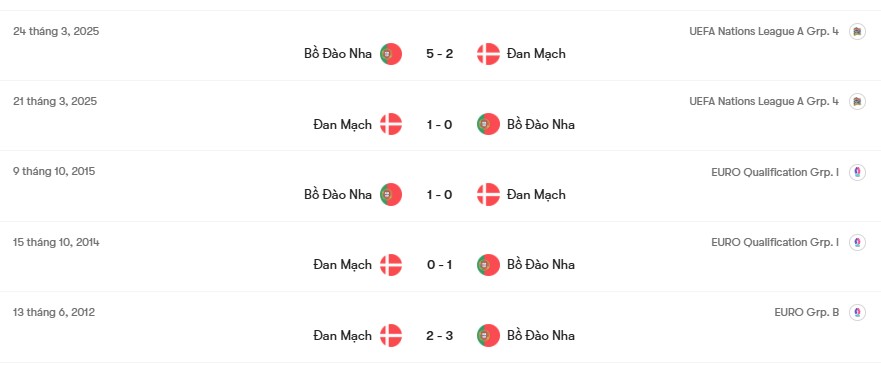881x366 pixels.
Task: Select Đan Mạch team name in 2012 match
Action: click(x=342, y=336)
